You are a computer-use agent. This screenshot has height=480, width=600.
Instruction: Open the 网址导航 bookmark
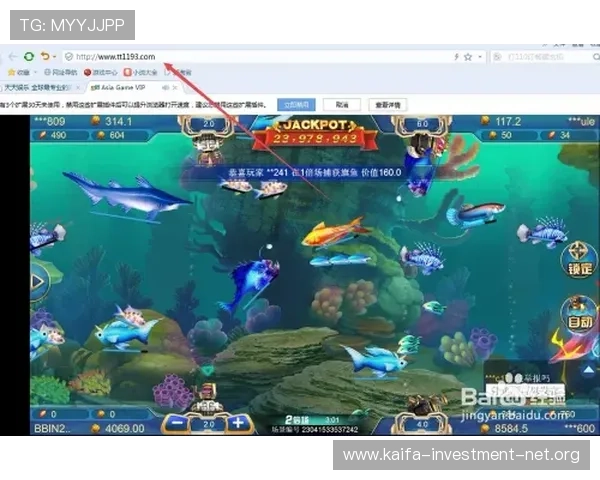[60, 72]
